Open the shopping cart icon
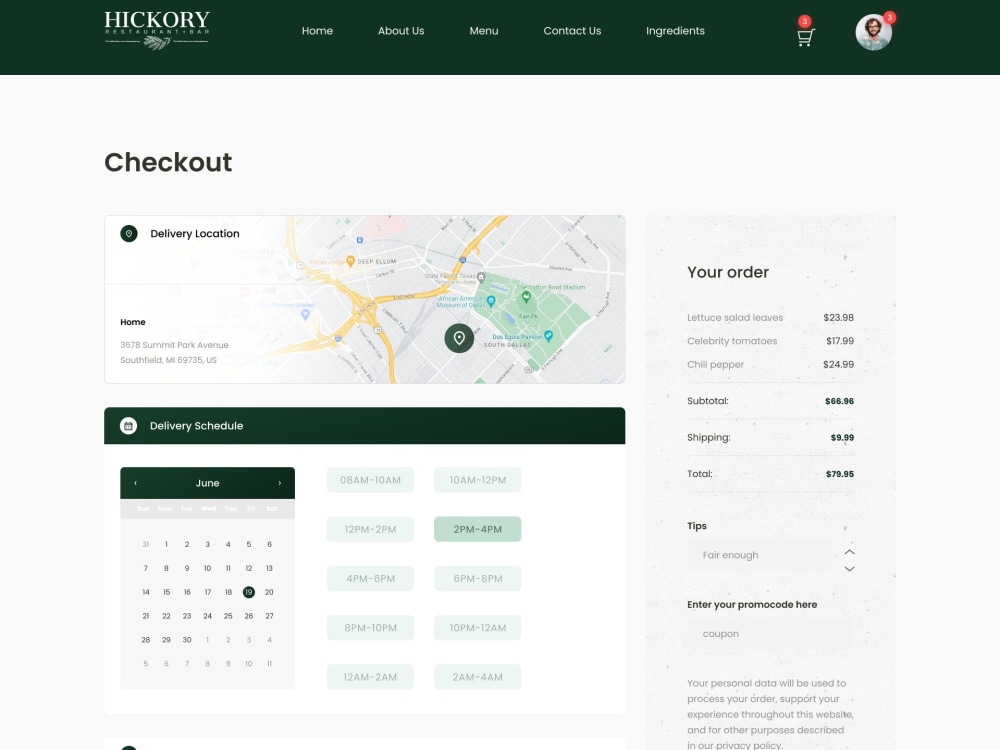This screenshot has width=1000, height=750. 805,37
